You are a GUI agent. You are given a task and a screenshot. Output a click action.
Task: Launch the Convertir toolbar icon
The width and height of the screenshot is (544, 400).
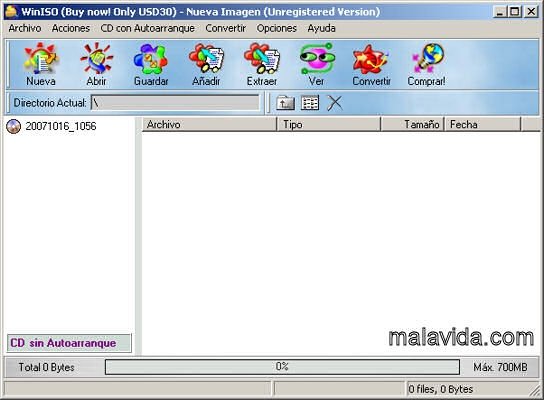click(371, 59)
